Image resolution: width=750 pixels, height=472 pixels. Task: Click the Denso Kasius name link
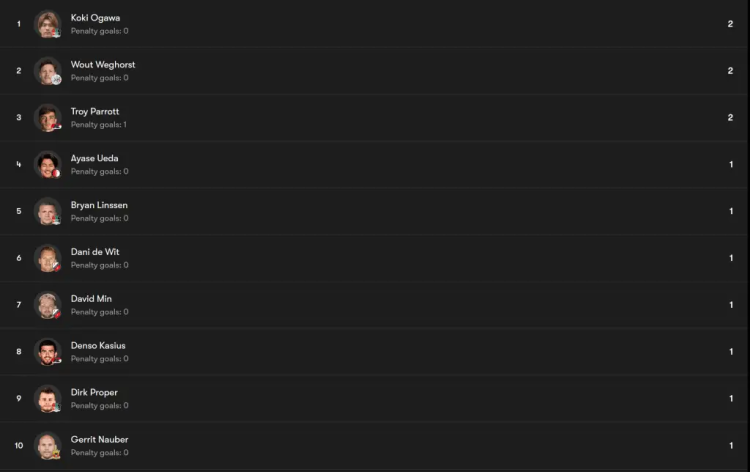pos(98,346)
